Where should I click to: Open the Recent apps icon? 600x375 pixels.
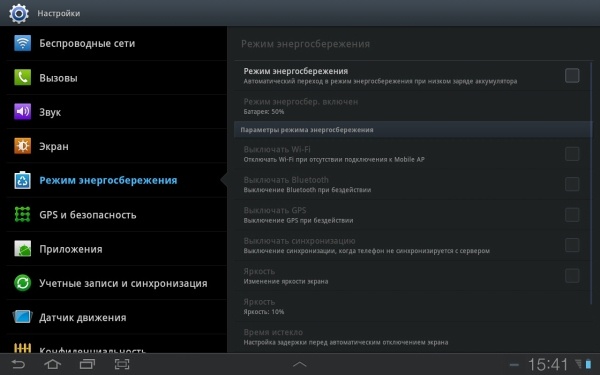87,364
